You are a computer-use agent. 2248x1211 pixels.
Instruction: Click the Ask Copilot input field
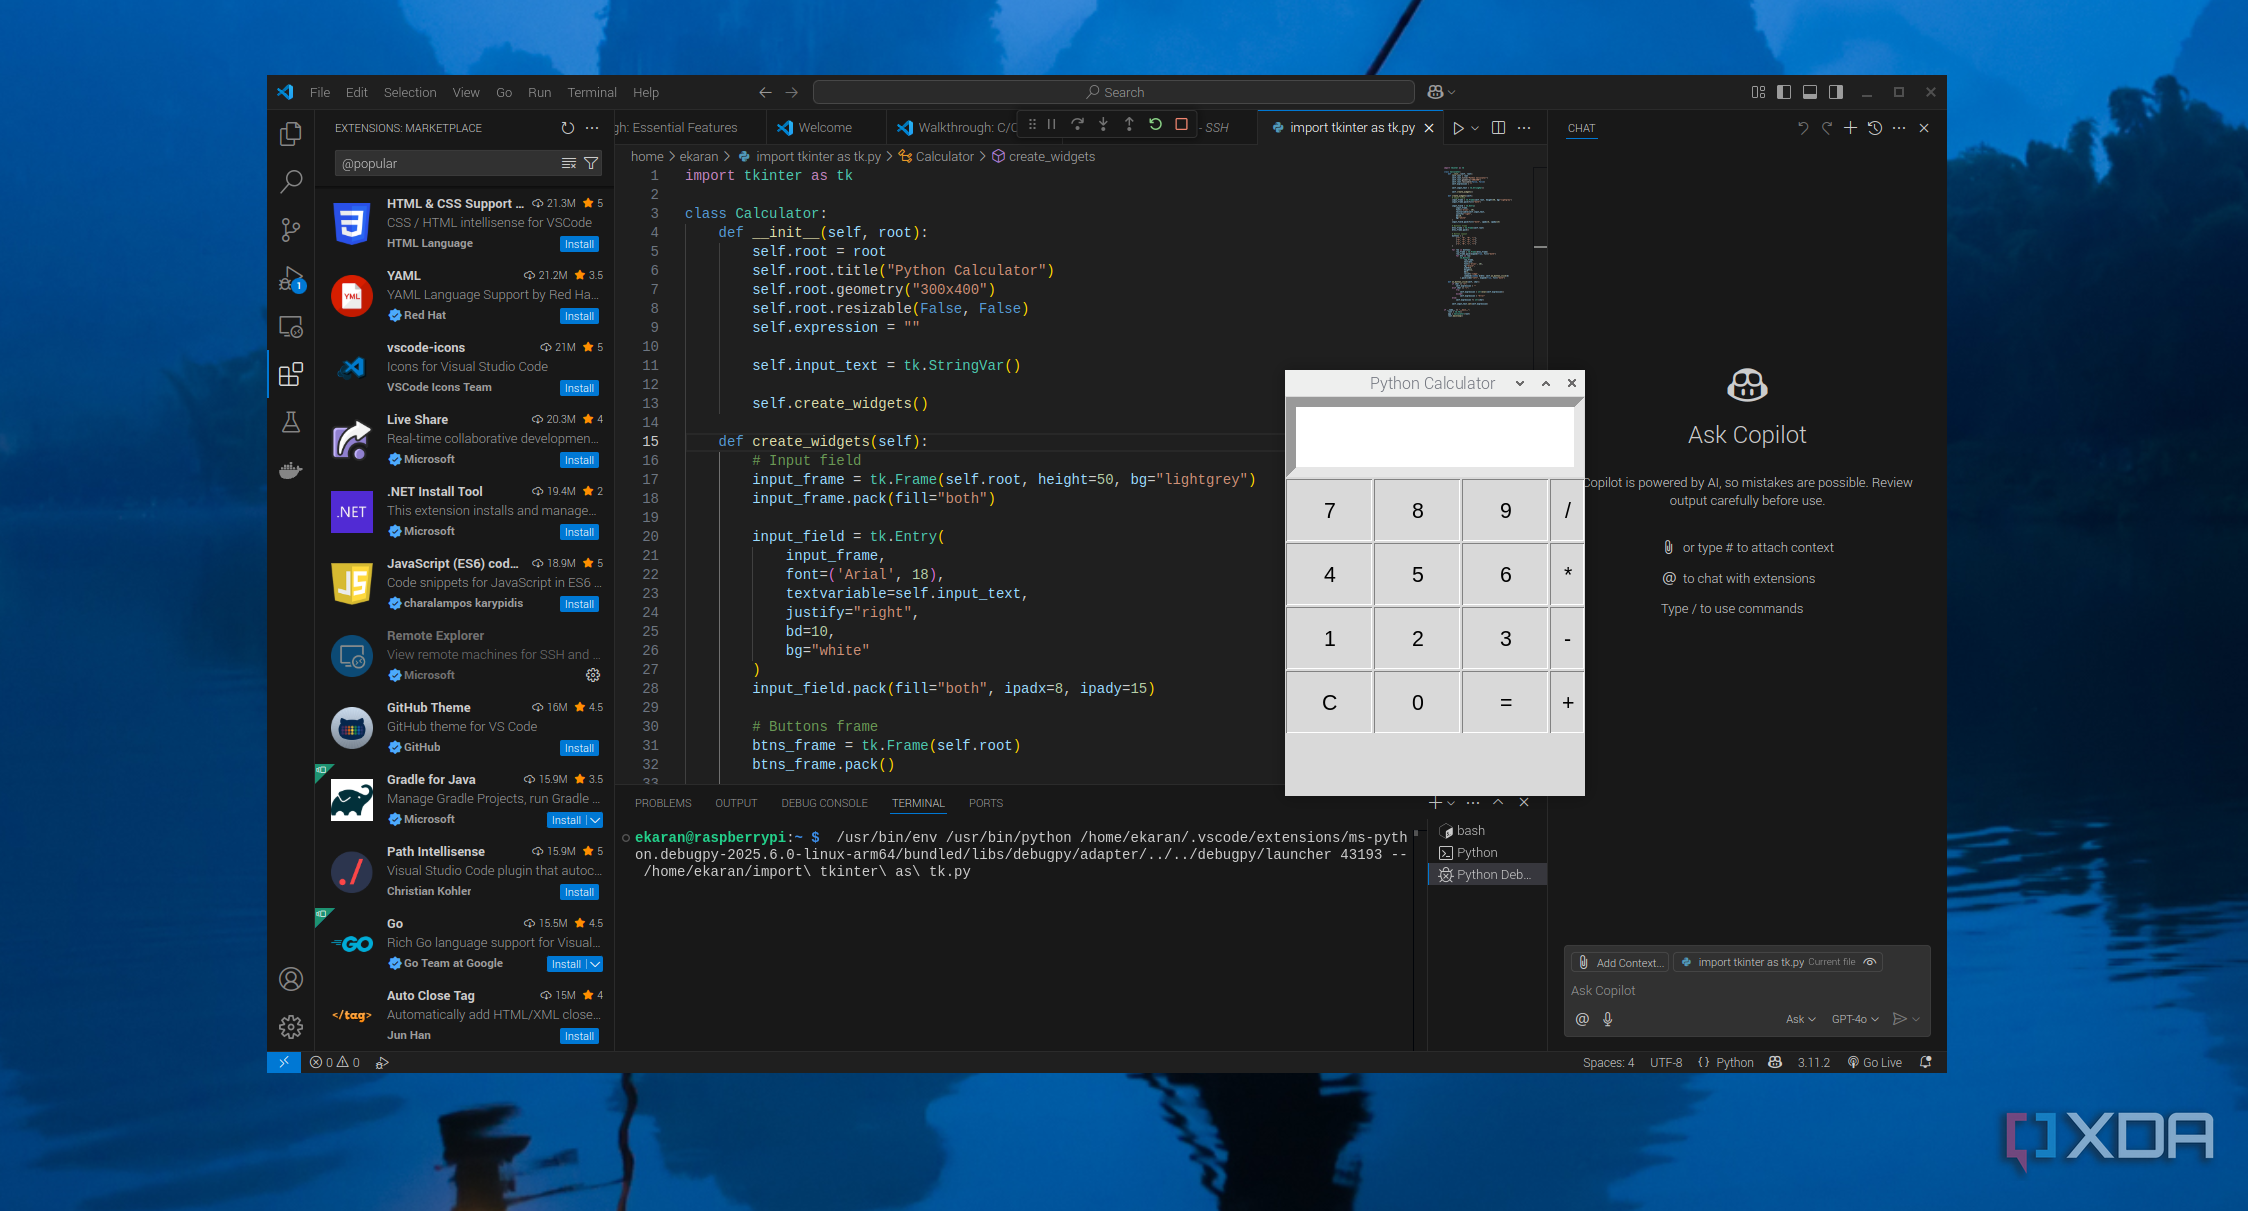pyautogui.click(x=1746, y=990)
